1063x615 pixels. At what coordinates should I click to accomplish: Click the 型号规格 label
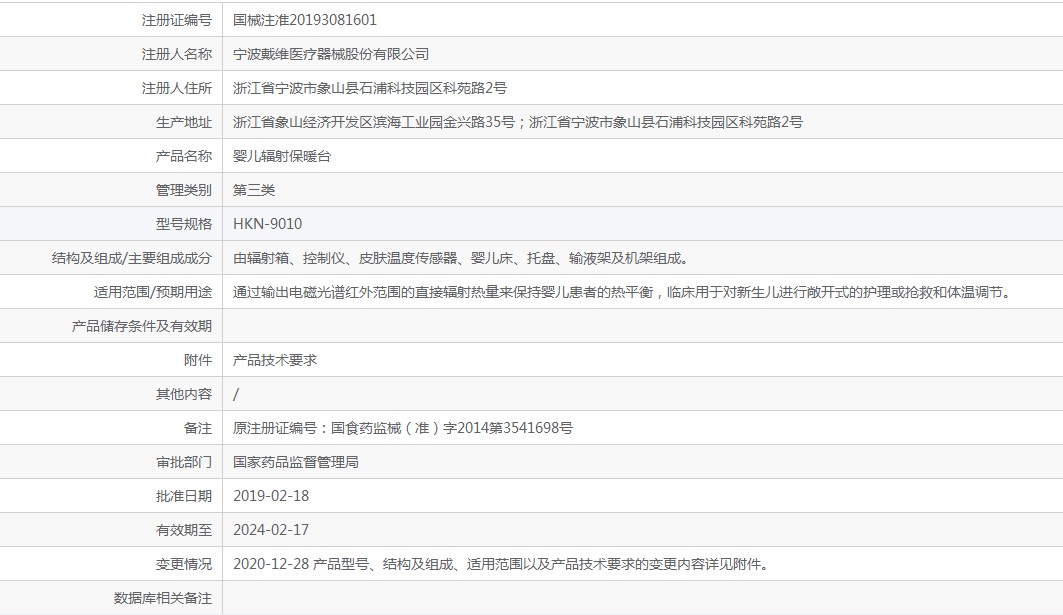coord(184,224)
